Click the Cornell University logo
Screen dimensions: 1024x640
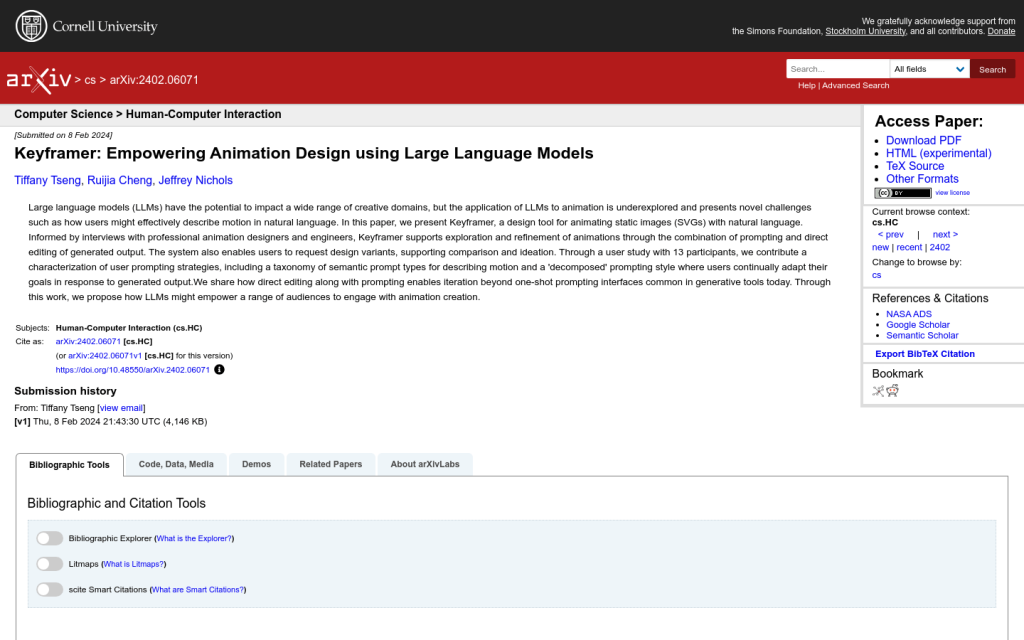coord(86,26)
